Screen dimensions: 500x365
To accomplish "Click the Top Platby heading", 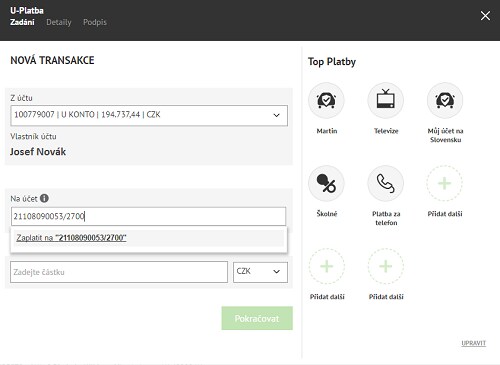I will tap(332, 62).
